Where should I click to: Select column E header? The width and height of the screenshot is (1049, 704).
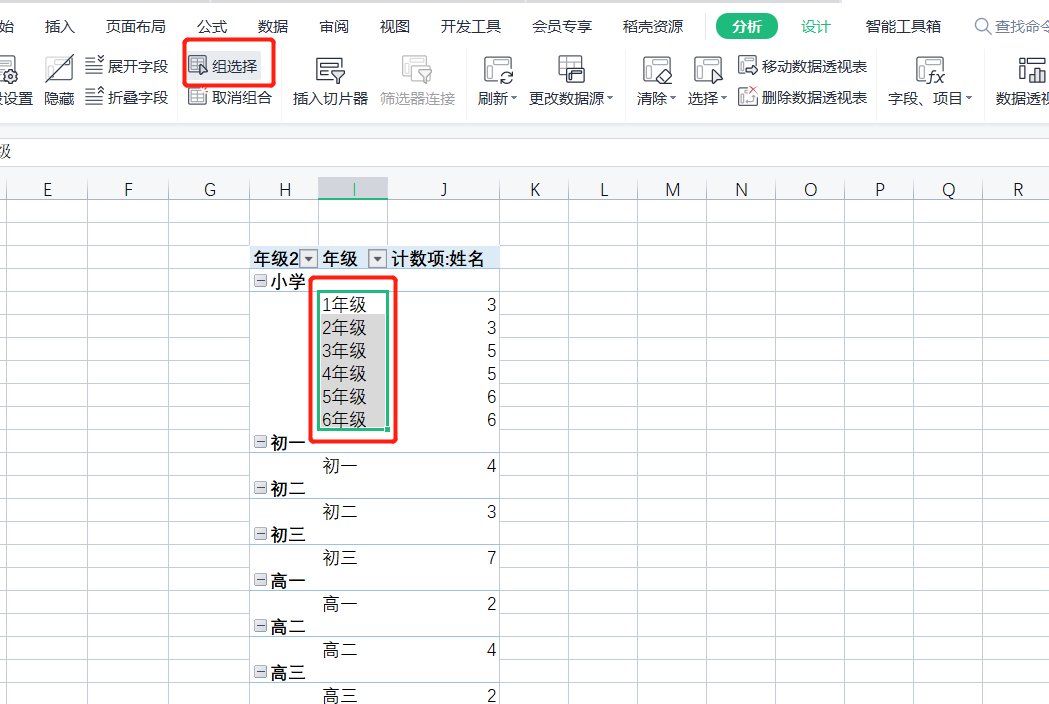[x=47, y=189]
